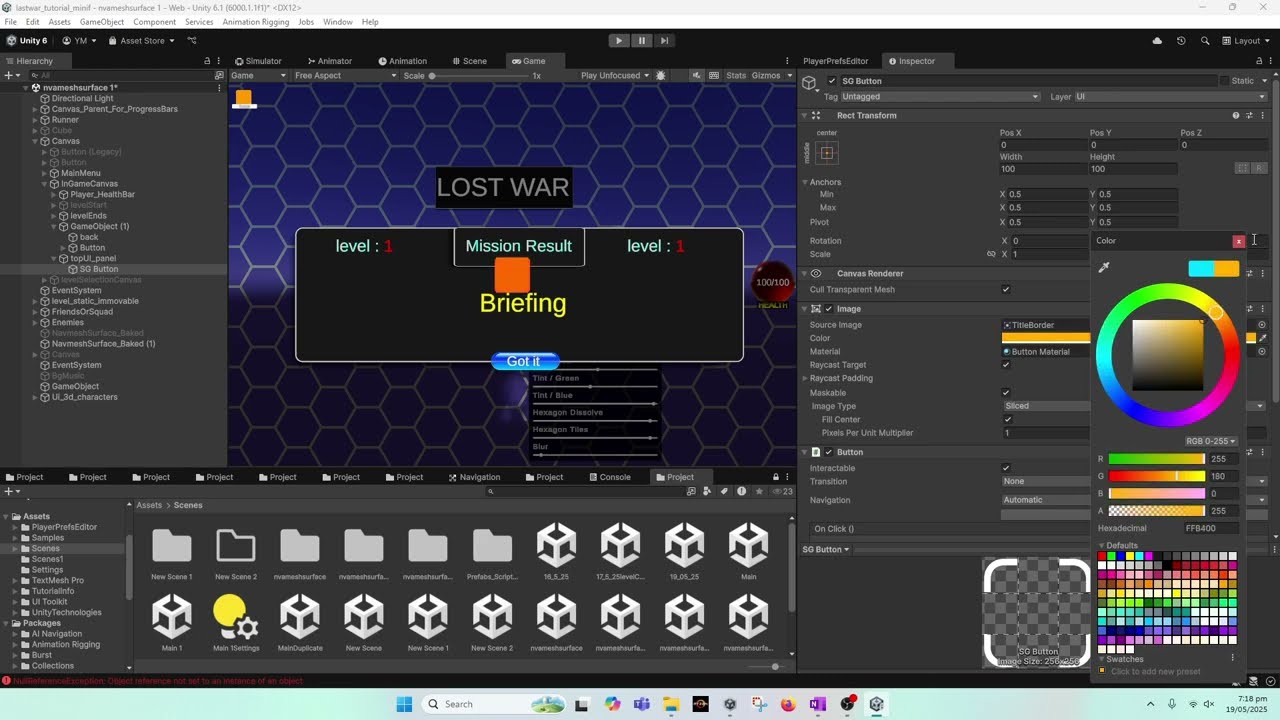Open the Asset Store dropdown
This screenshot has width=1280, height=720.
click(140, 41)
